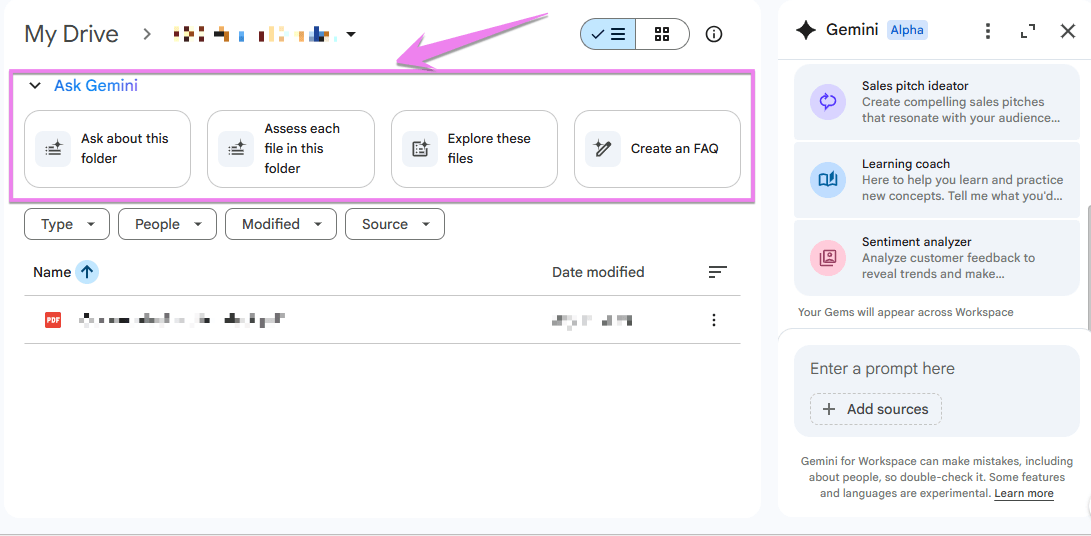Click the Create an FAQ wand icon

click(x=603, y=149)
